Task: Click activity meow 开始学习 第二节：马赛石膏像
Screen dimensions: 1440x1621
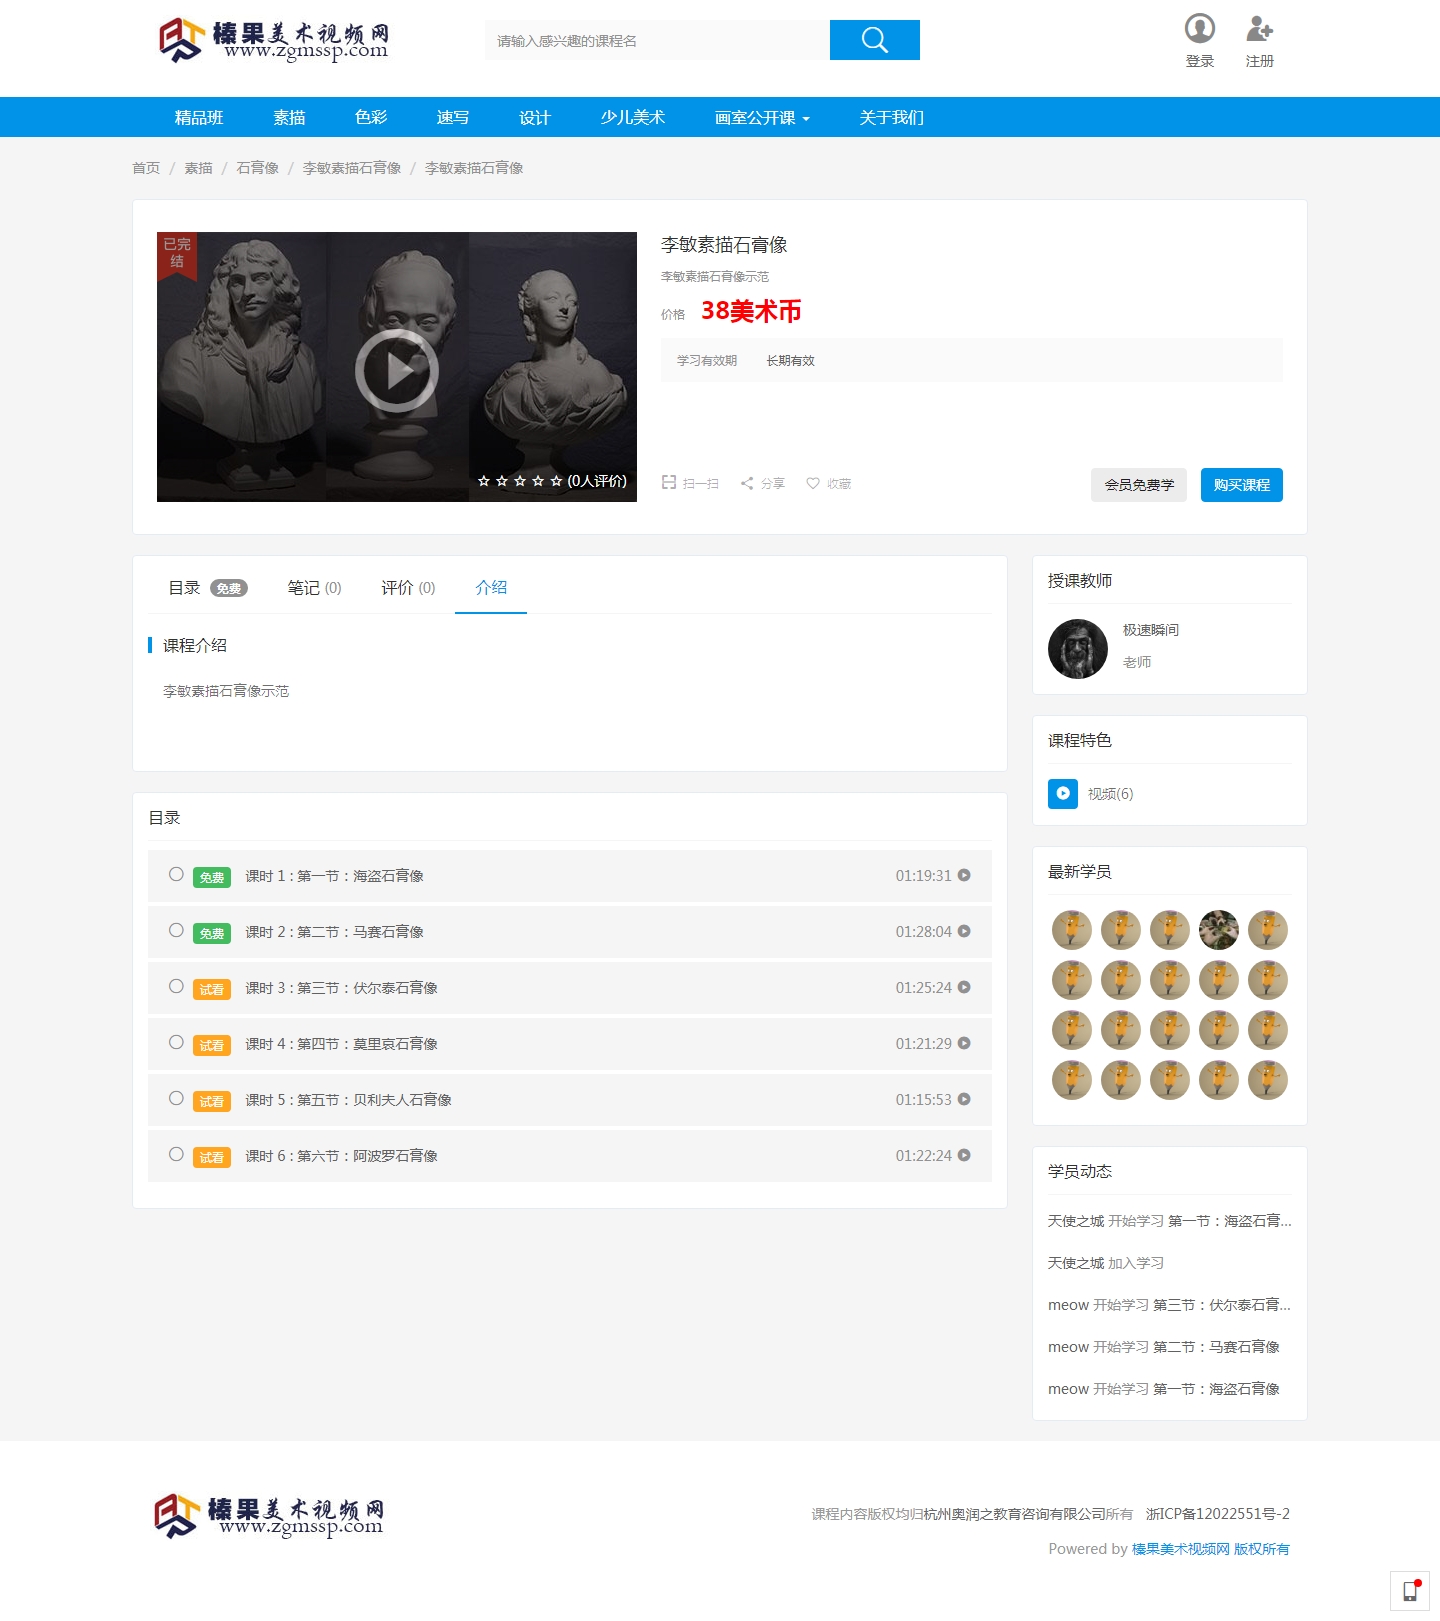Action: click(x=1164, y=1347)
